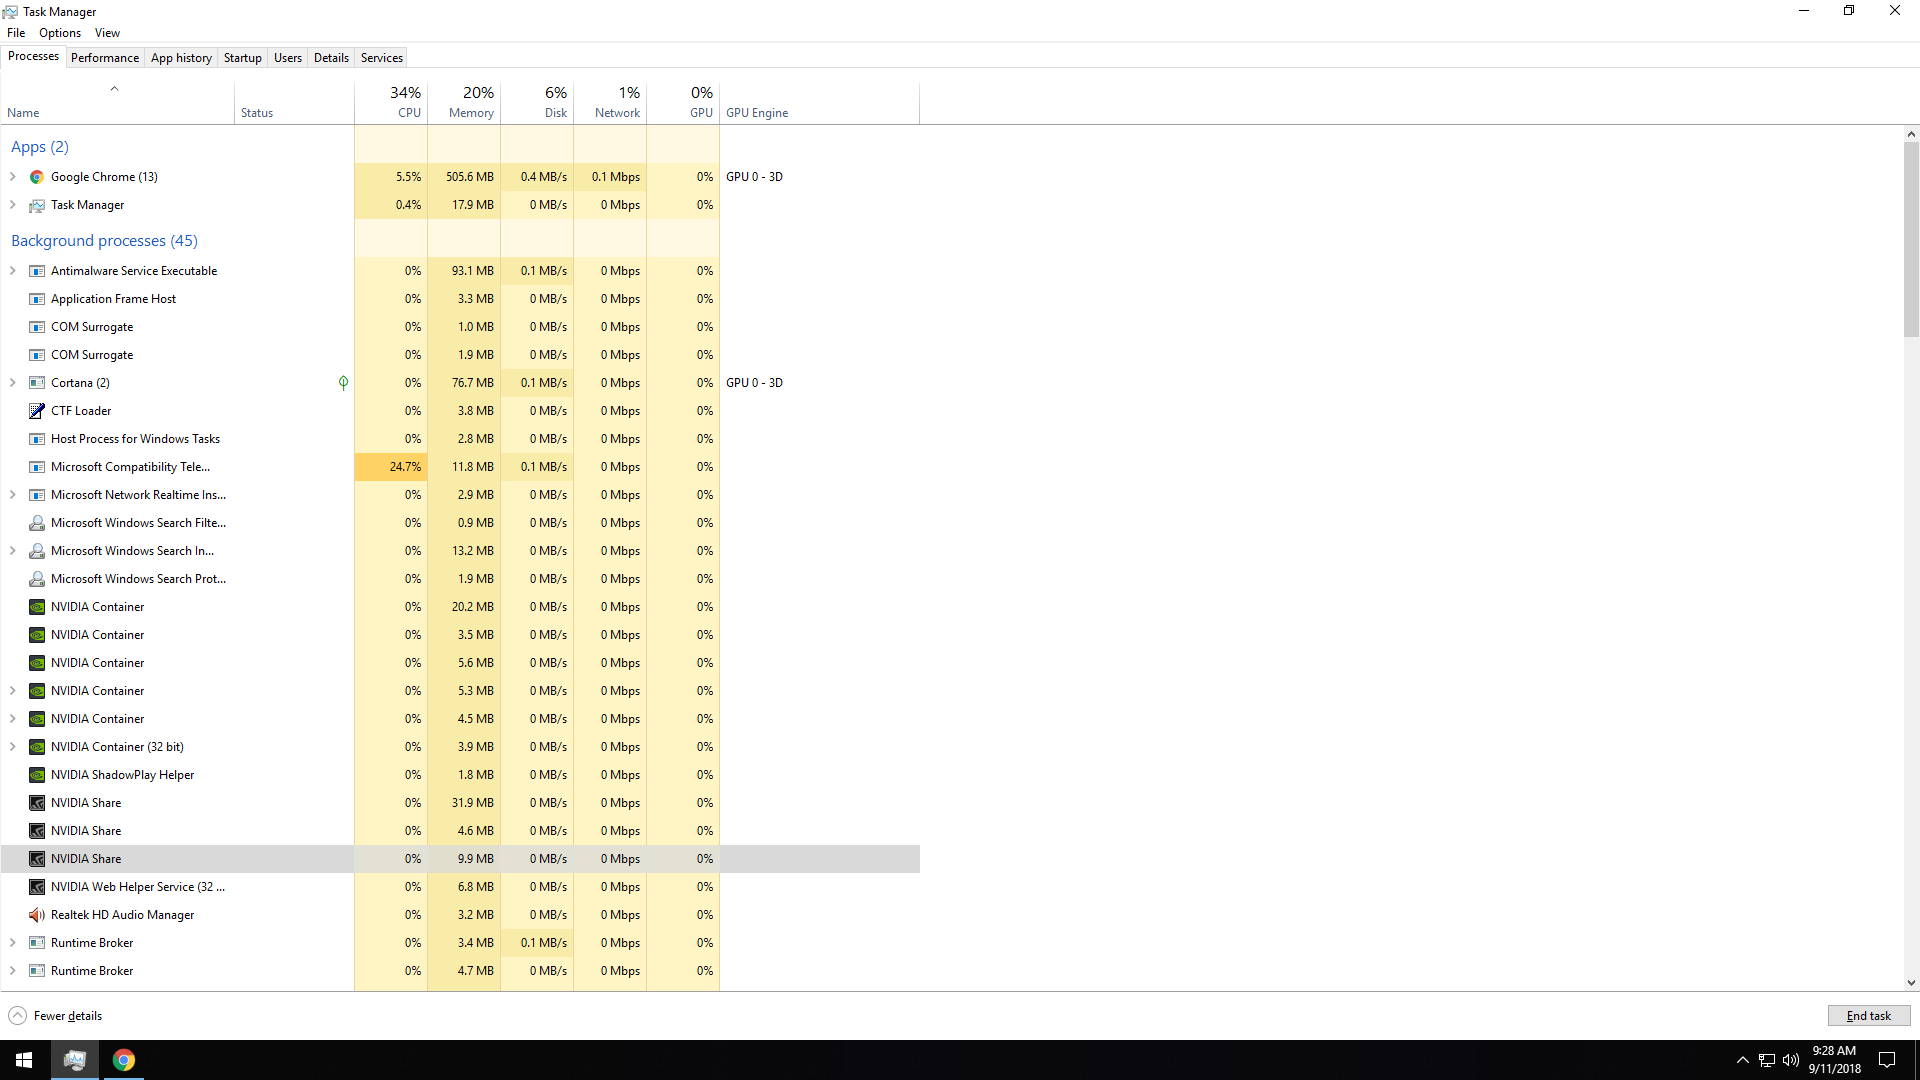Expand the Antimalware Service Executable entry
1920x1080 pixels.
click(13, 271)
